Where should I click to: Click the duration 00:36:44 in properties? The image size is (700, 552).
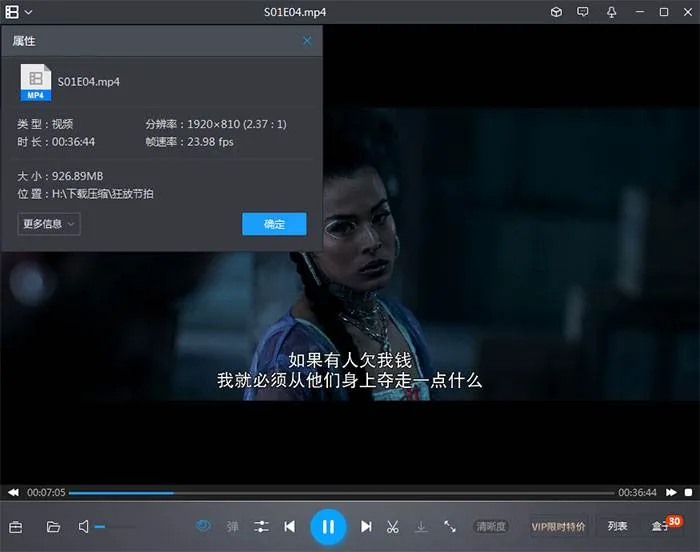coord(73,142)
